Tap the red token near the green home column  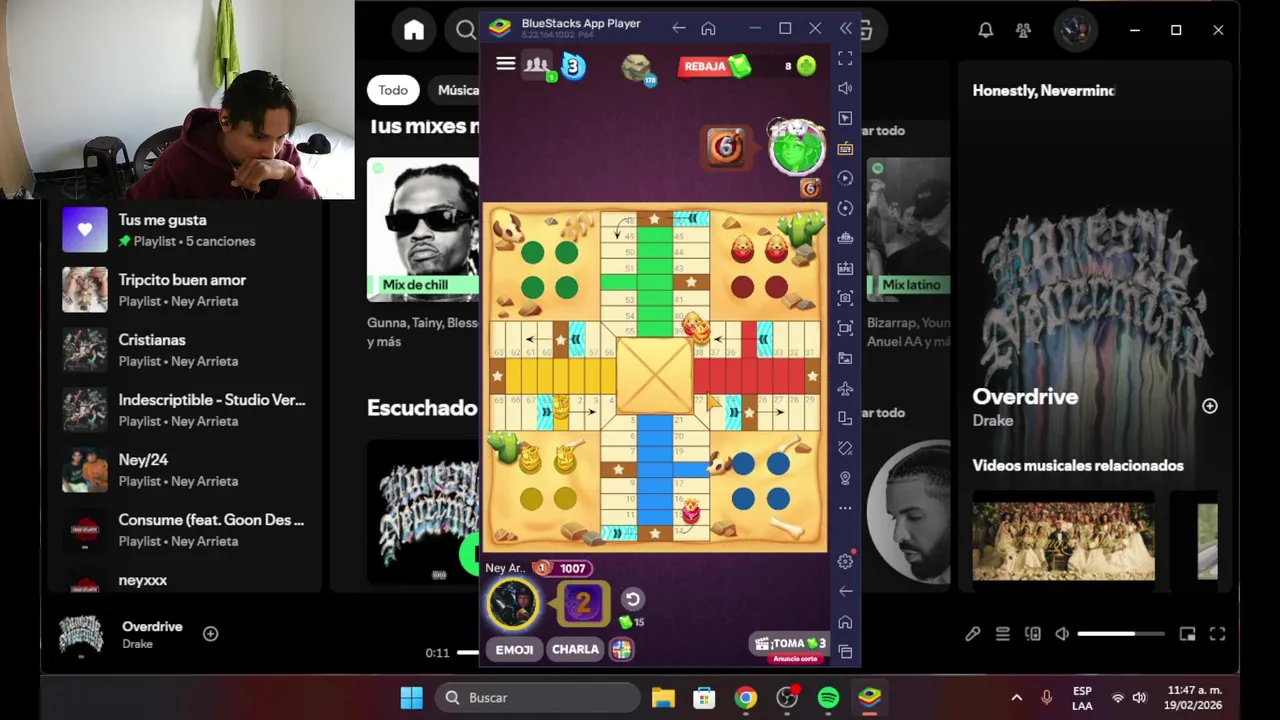(694, 327)
